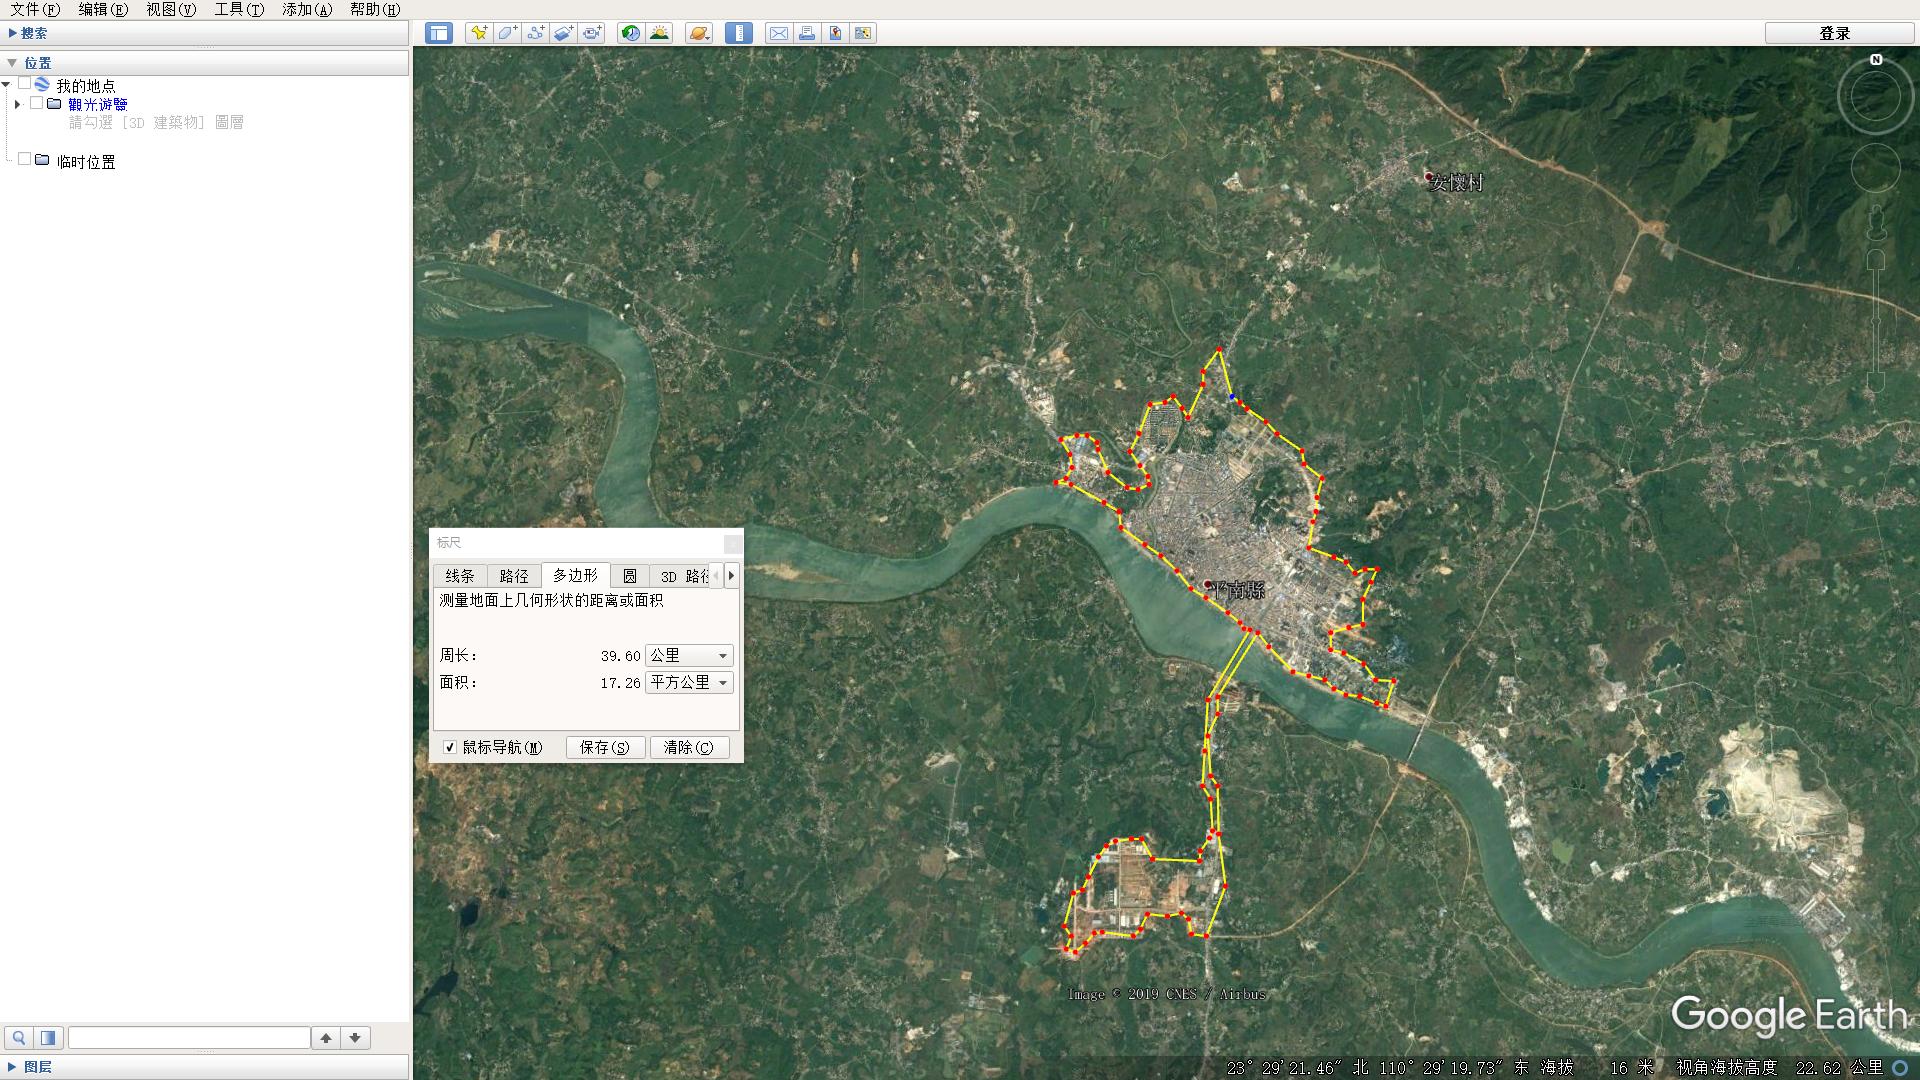Click the Add Path tool icon
Image resolution: width=1920 pixels, height=1080 pixels.
(535, 33)
